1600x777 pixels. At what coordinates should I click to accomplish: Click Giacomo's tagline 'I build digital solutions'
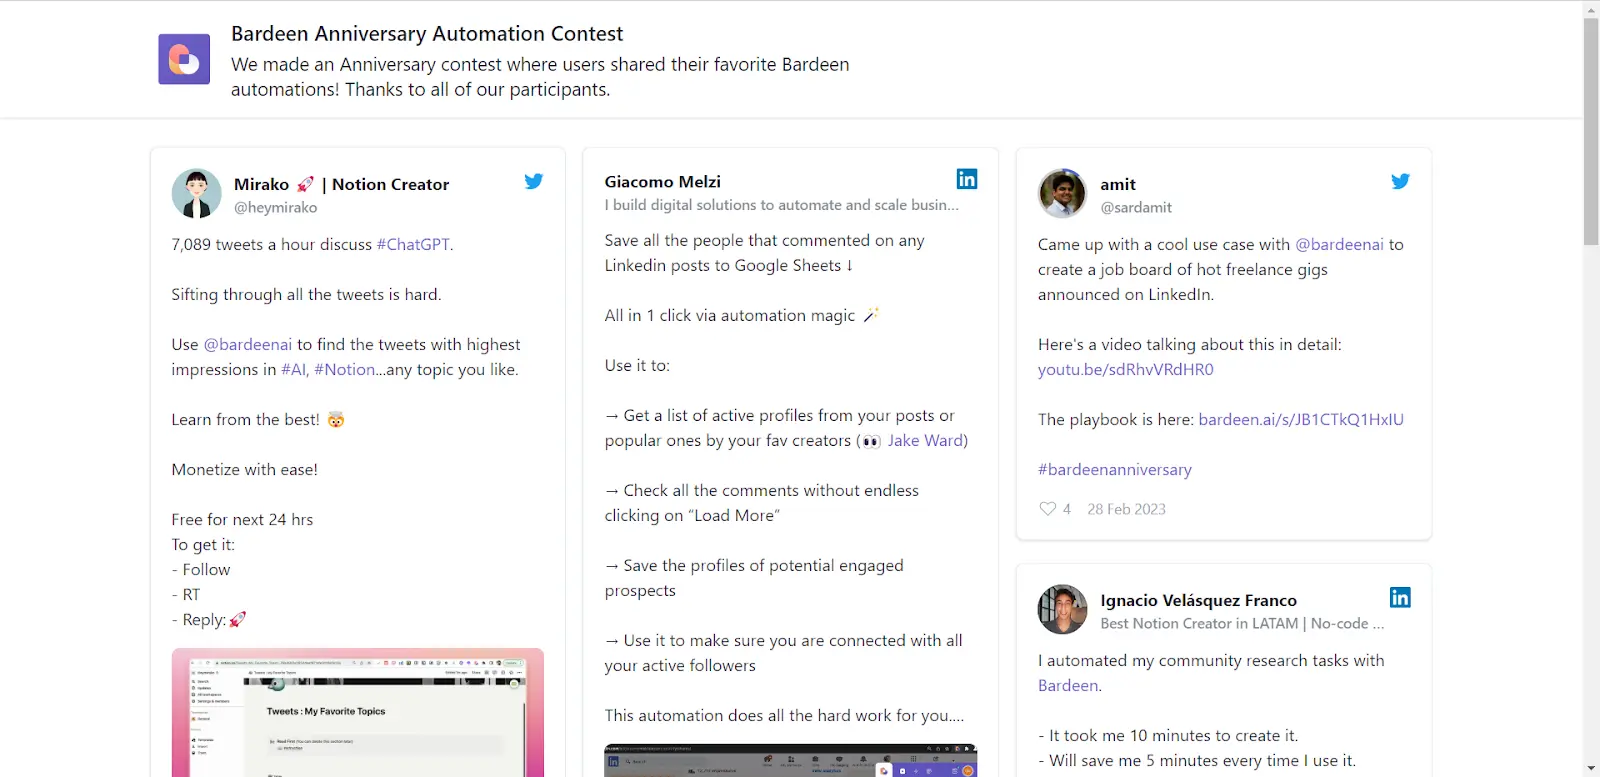tap(781, 204)
